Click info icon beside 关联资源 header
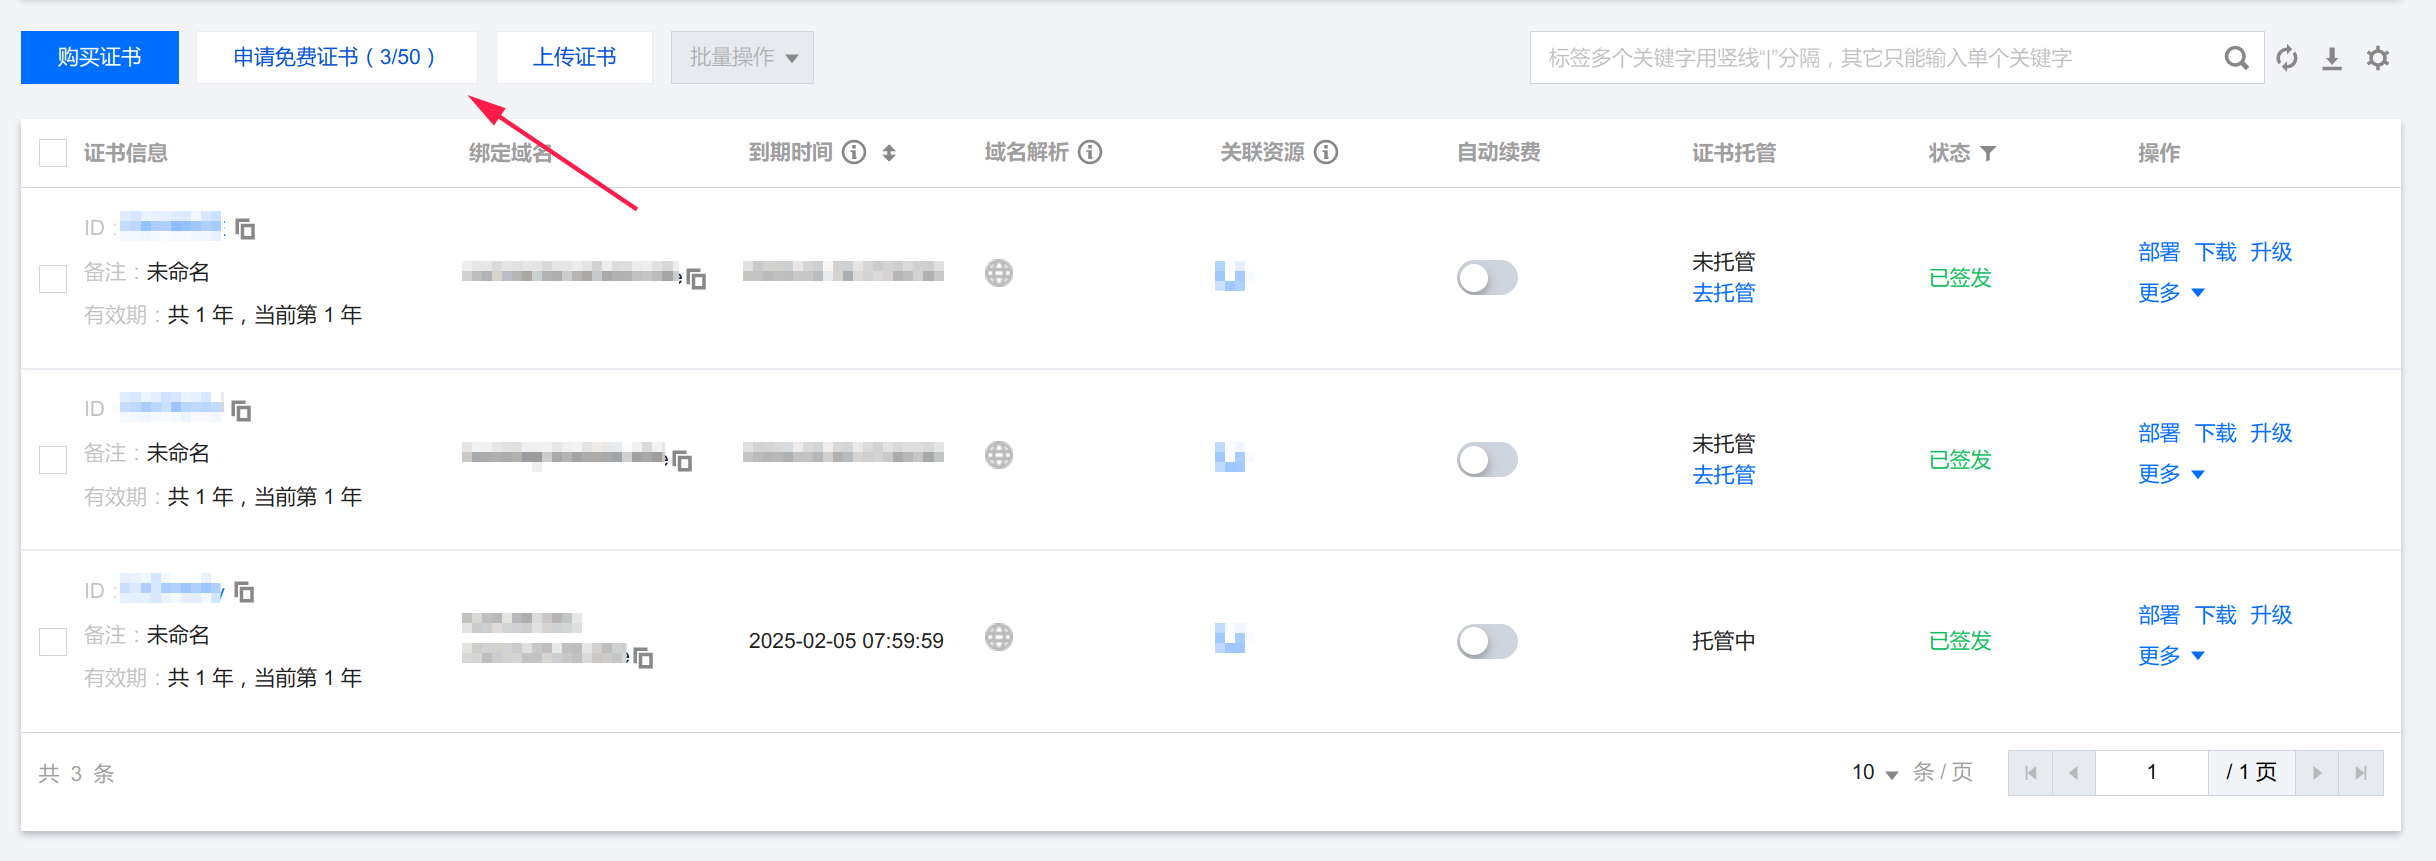The width and height of the screenshot is (2436, 861). 1326,152
